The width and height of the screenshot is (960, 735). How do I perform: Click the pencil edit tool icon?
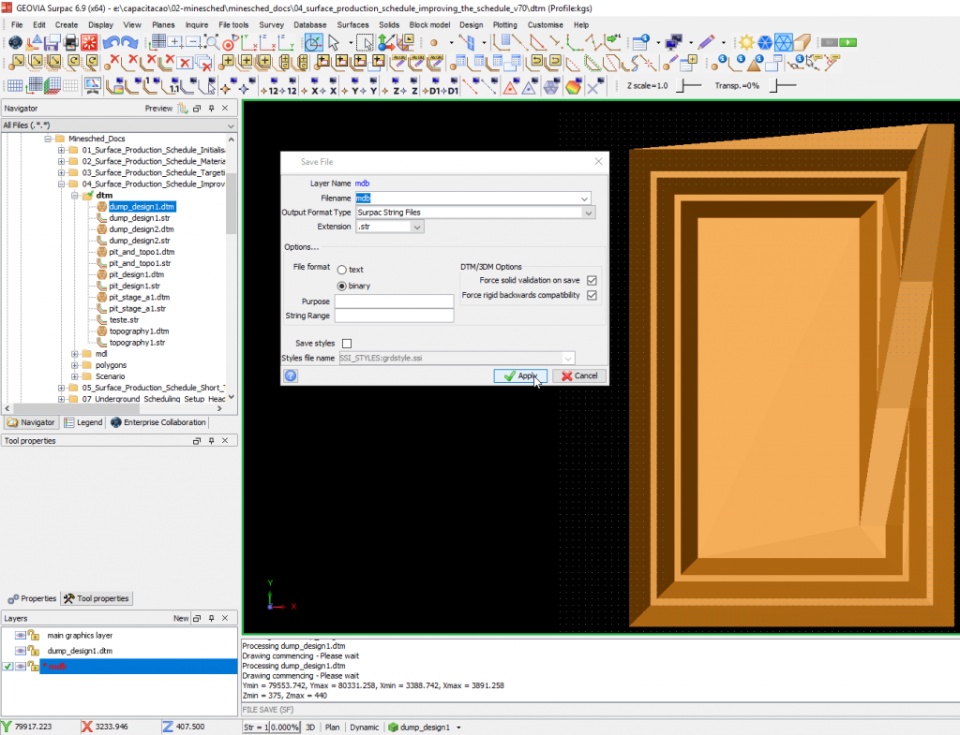[706, 43]
